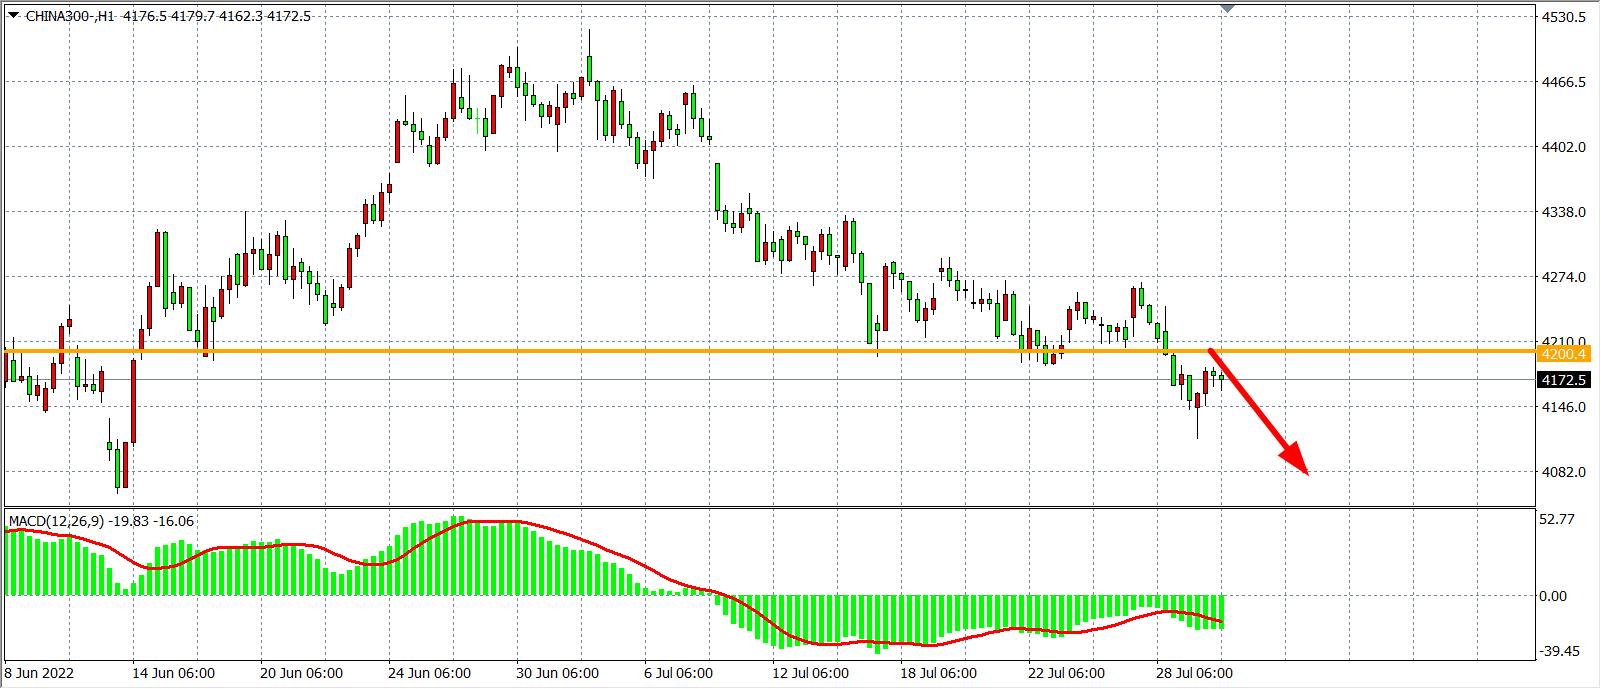The width and height of the screenshot is (1601, 689).
Task: Click the 14 Jun 06:00 time label
Action: click(x=173, y=673)
